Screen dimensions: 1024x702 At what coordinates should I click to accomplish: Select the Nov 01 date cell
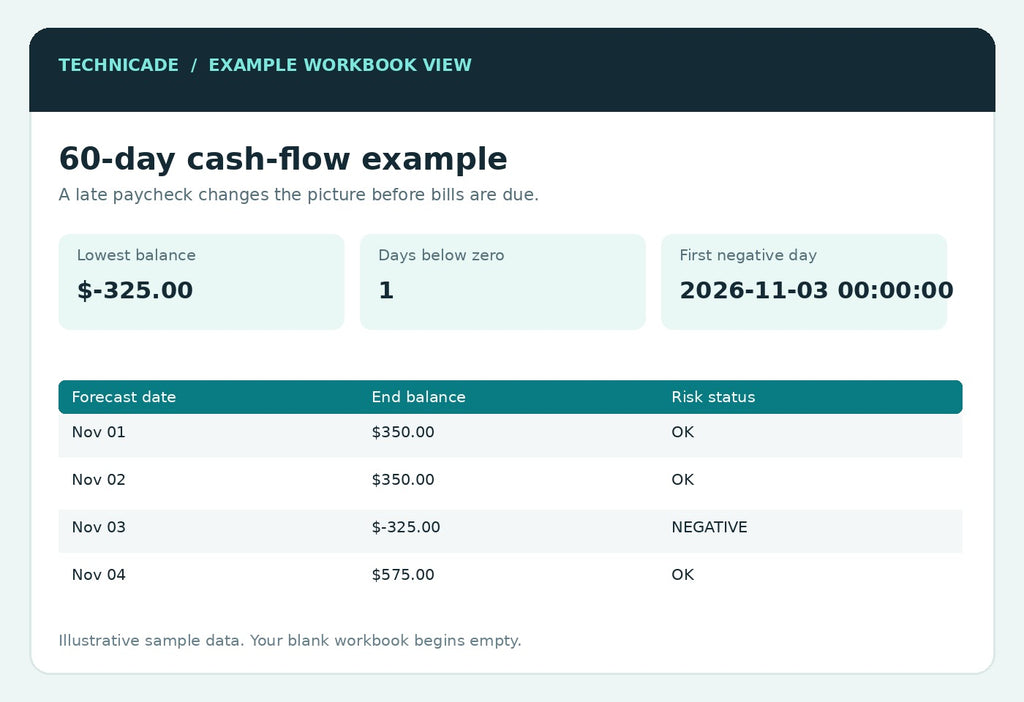tap(99, 432)
